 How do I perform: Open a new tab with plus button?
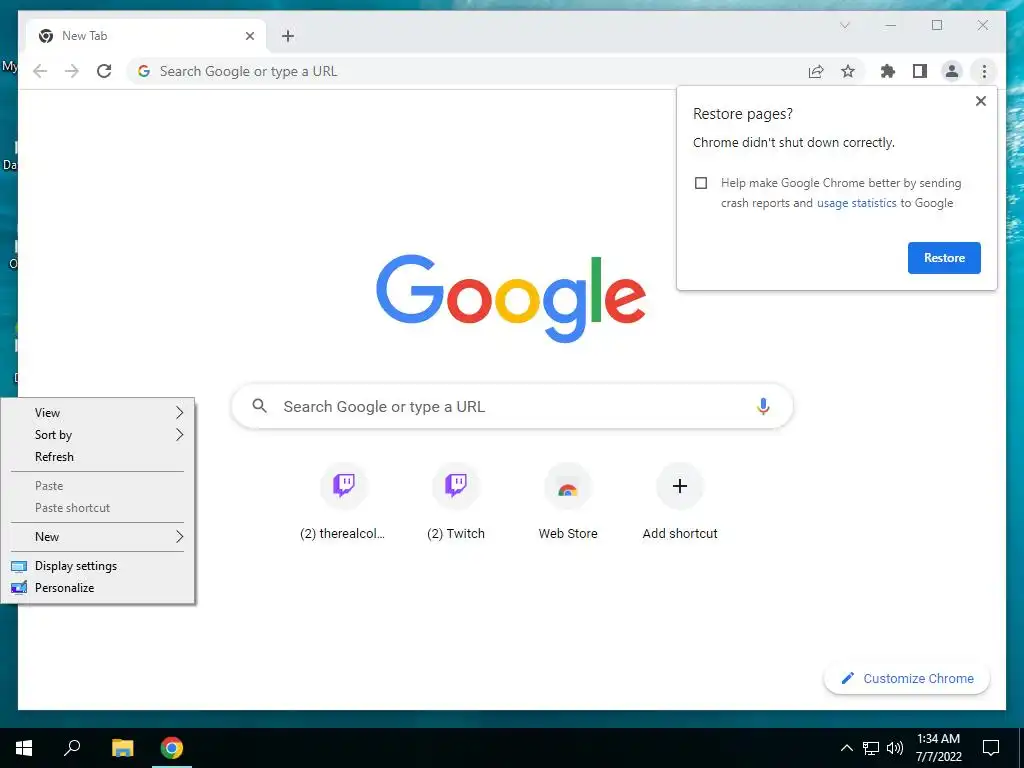click(288, 36)
